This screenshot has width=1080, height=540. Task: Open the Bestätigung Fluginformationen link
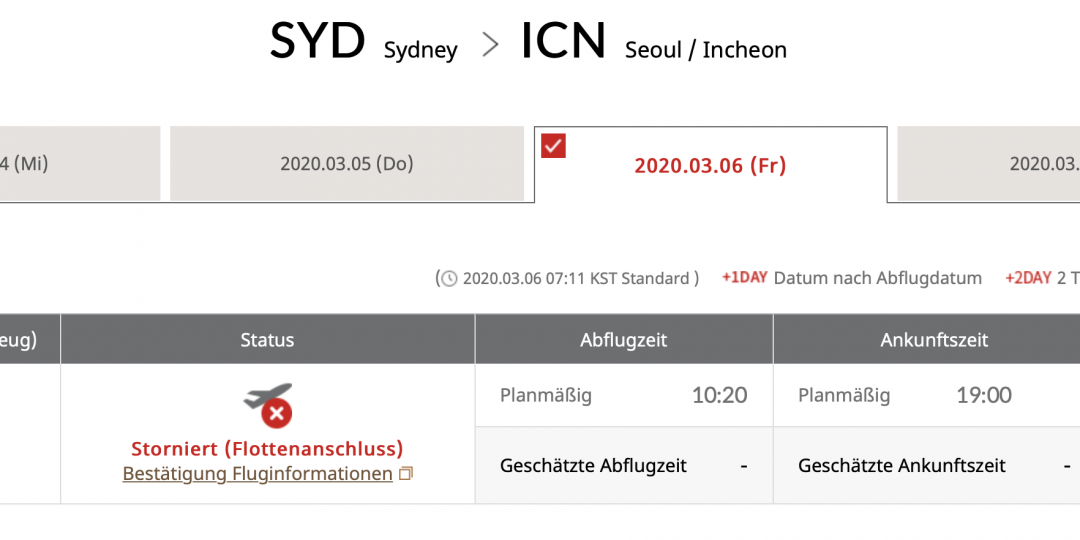point(258,474)
